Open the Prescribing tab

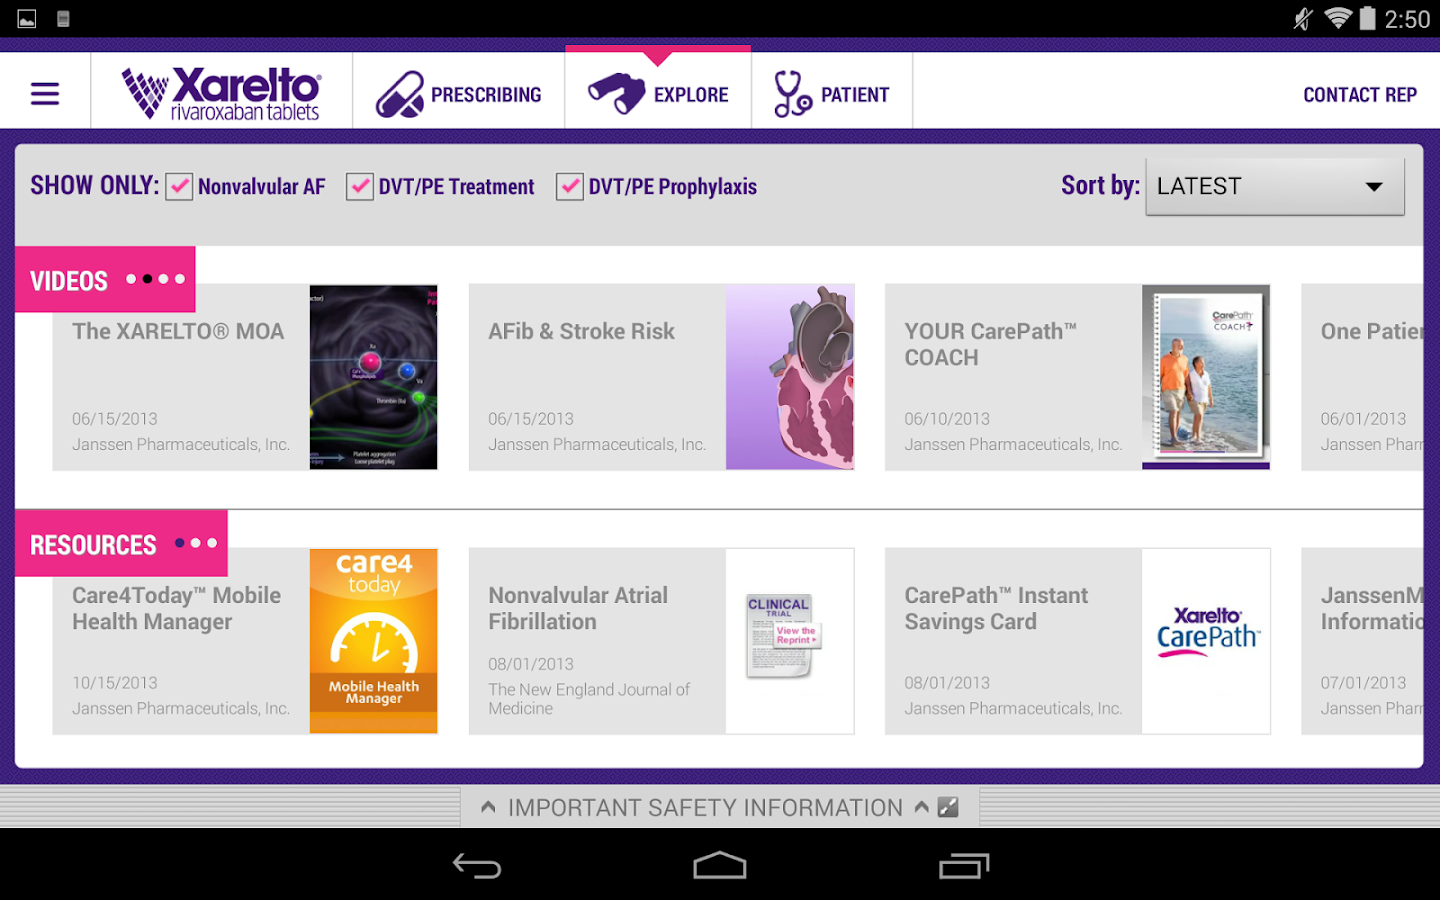(459, 93)
